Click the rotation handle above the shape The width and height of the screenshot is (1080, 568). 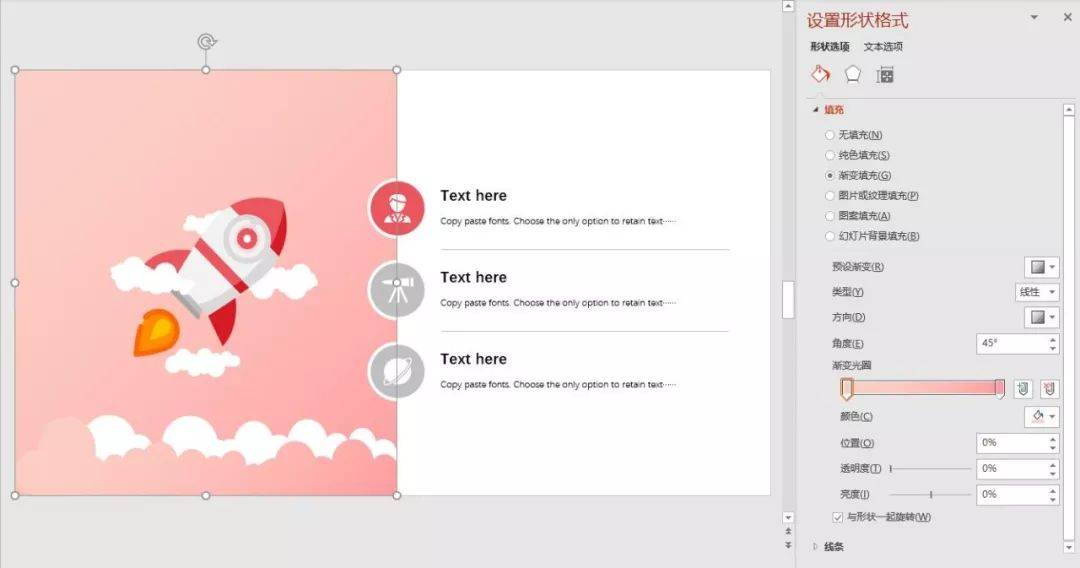pyautogui.click(x=207, y=42)
